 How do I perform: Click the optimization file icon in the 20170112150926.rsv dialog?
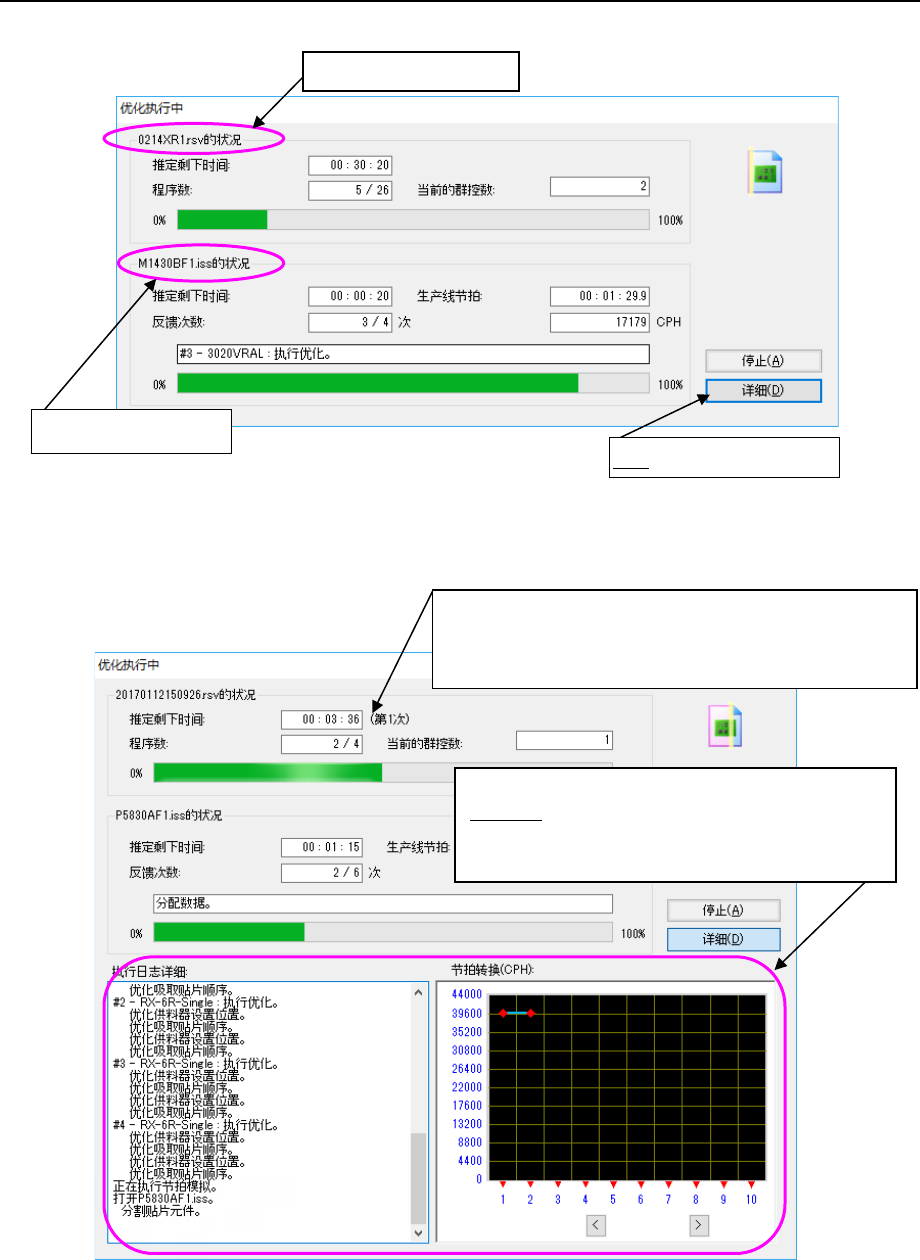[725, 725]
